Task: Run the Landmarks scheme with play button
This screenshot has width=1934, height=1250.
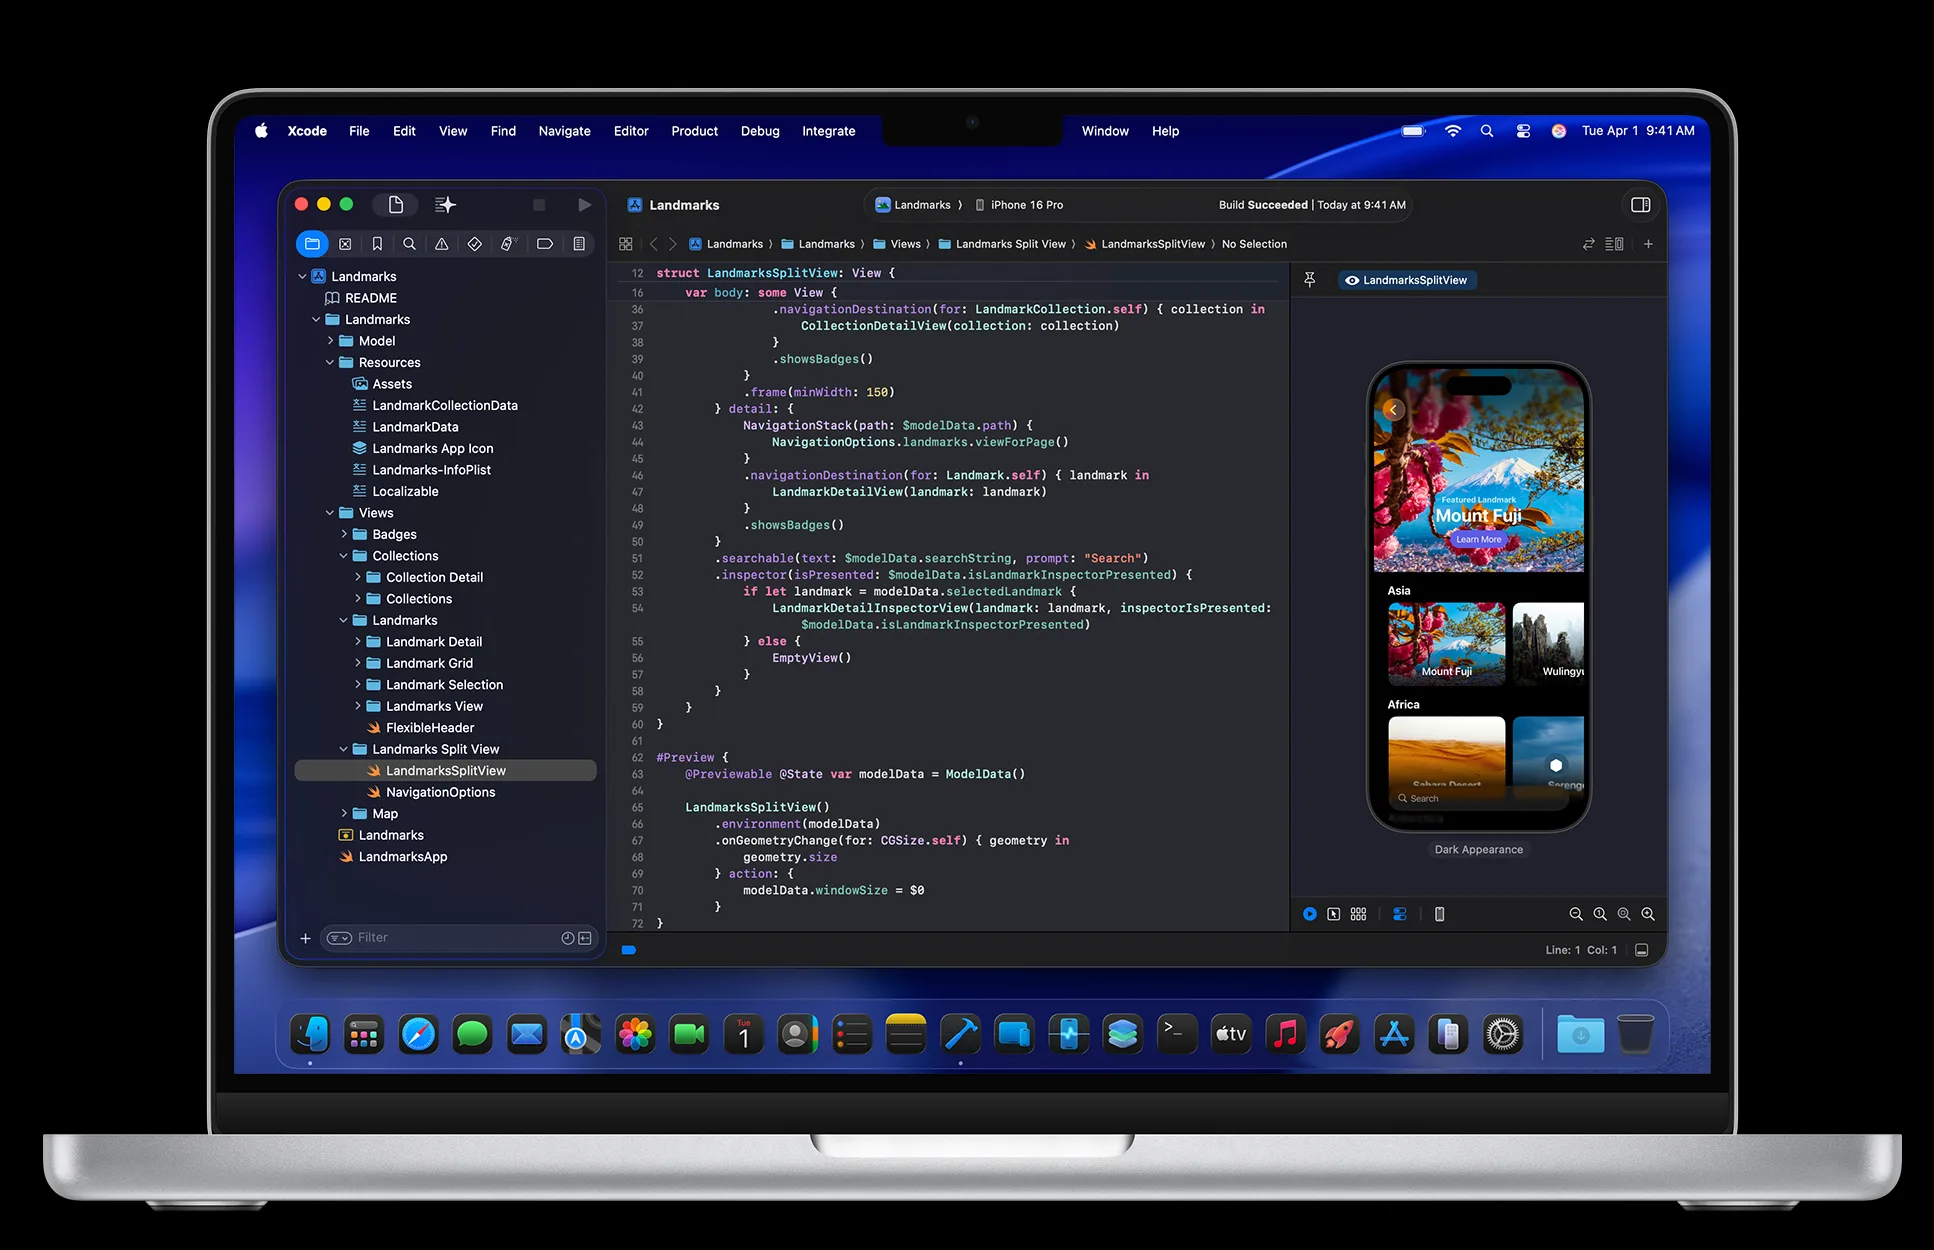Action: click(x=585, y=205)
